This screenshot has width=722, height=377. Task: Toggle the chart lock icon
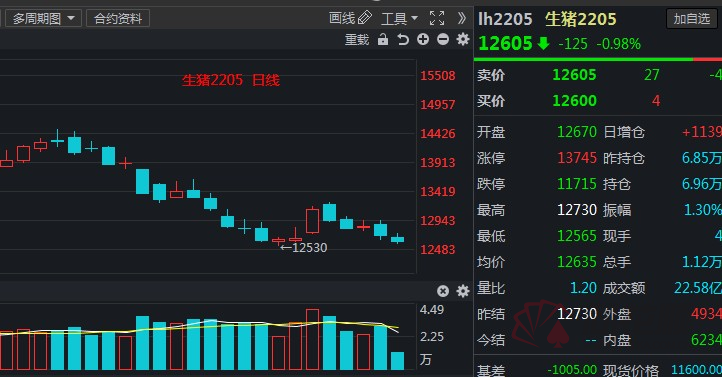[383, 40]
